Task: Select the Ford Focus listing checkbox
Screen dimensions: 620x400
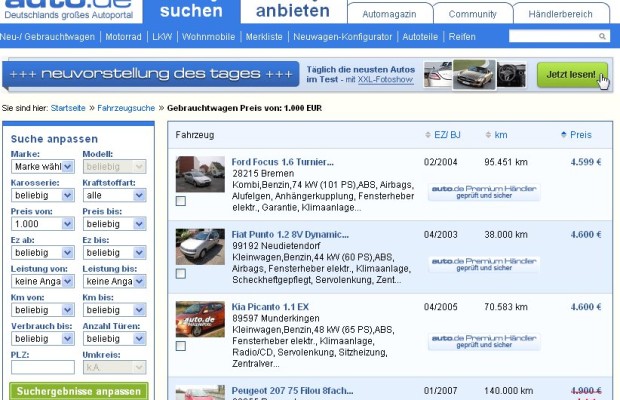Action: pos(181,201)
